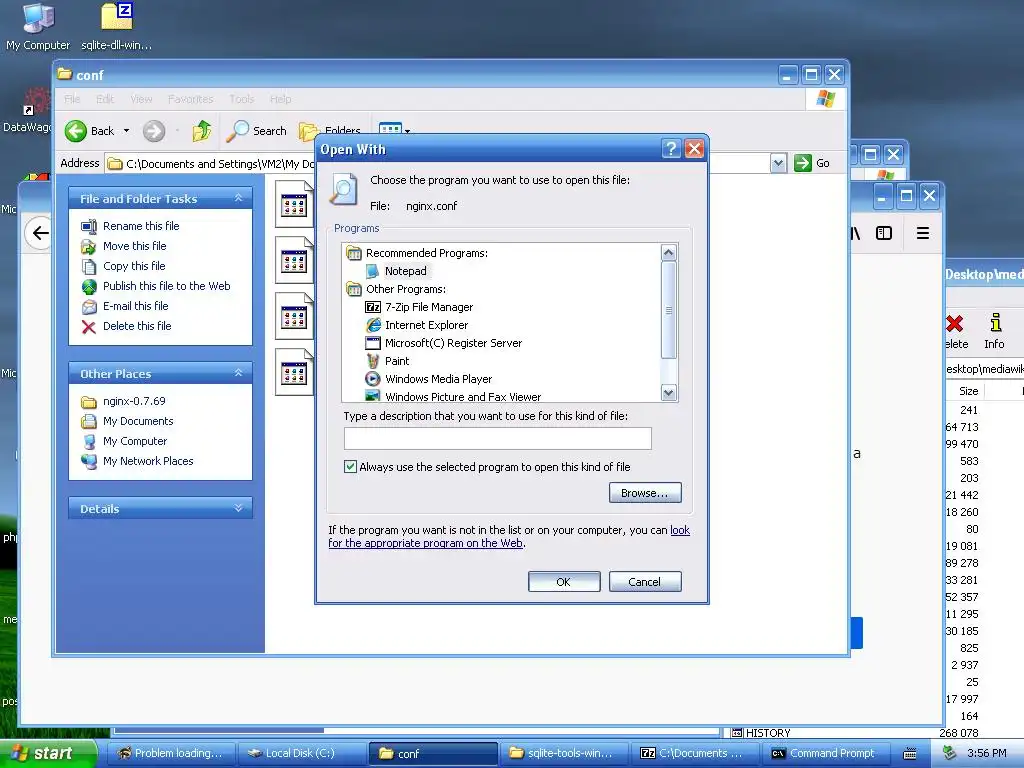Click Delete this file

coord(137,326)
